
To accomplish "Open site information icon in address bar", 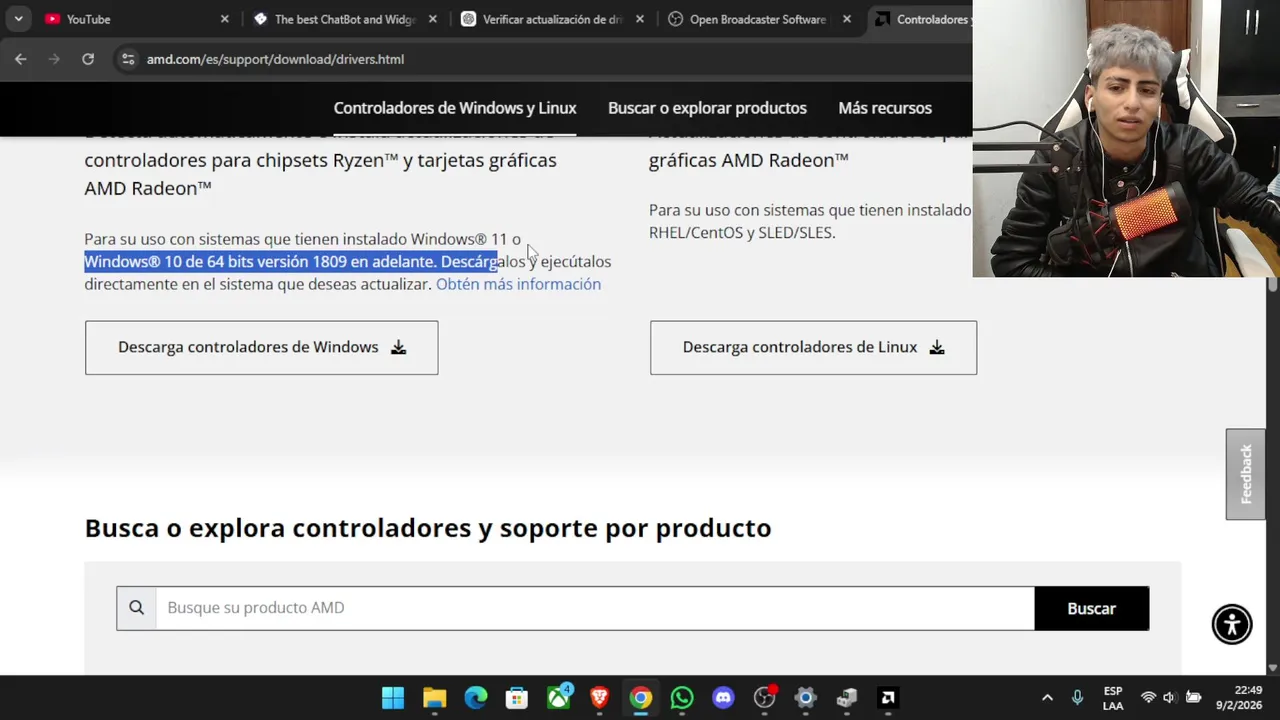I will (128, 59).
